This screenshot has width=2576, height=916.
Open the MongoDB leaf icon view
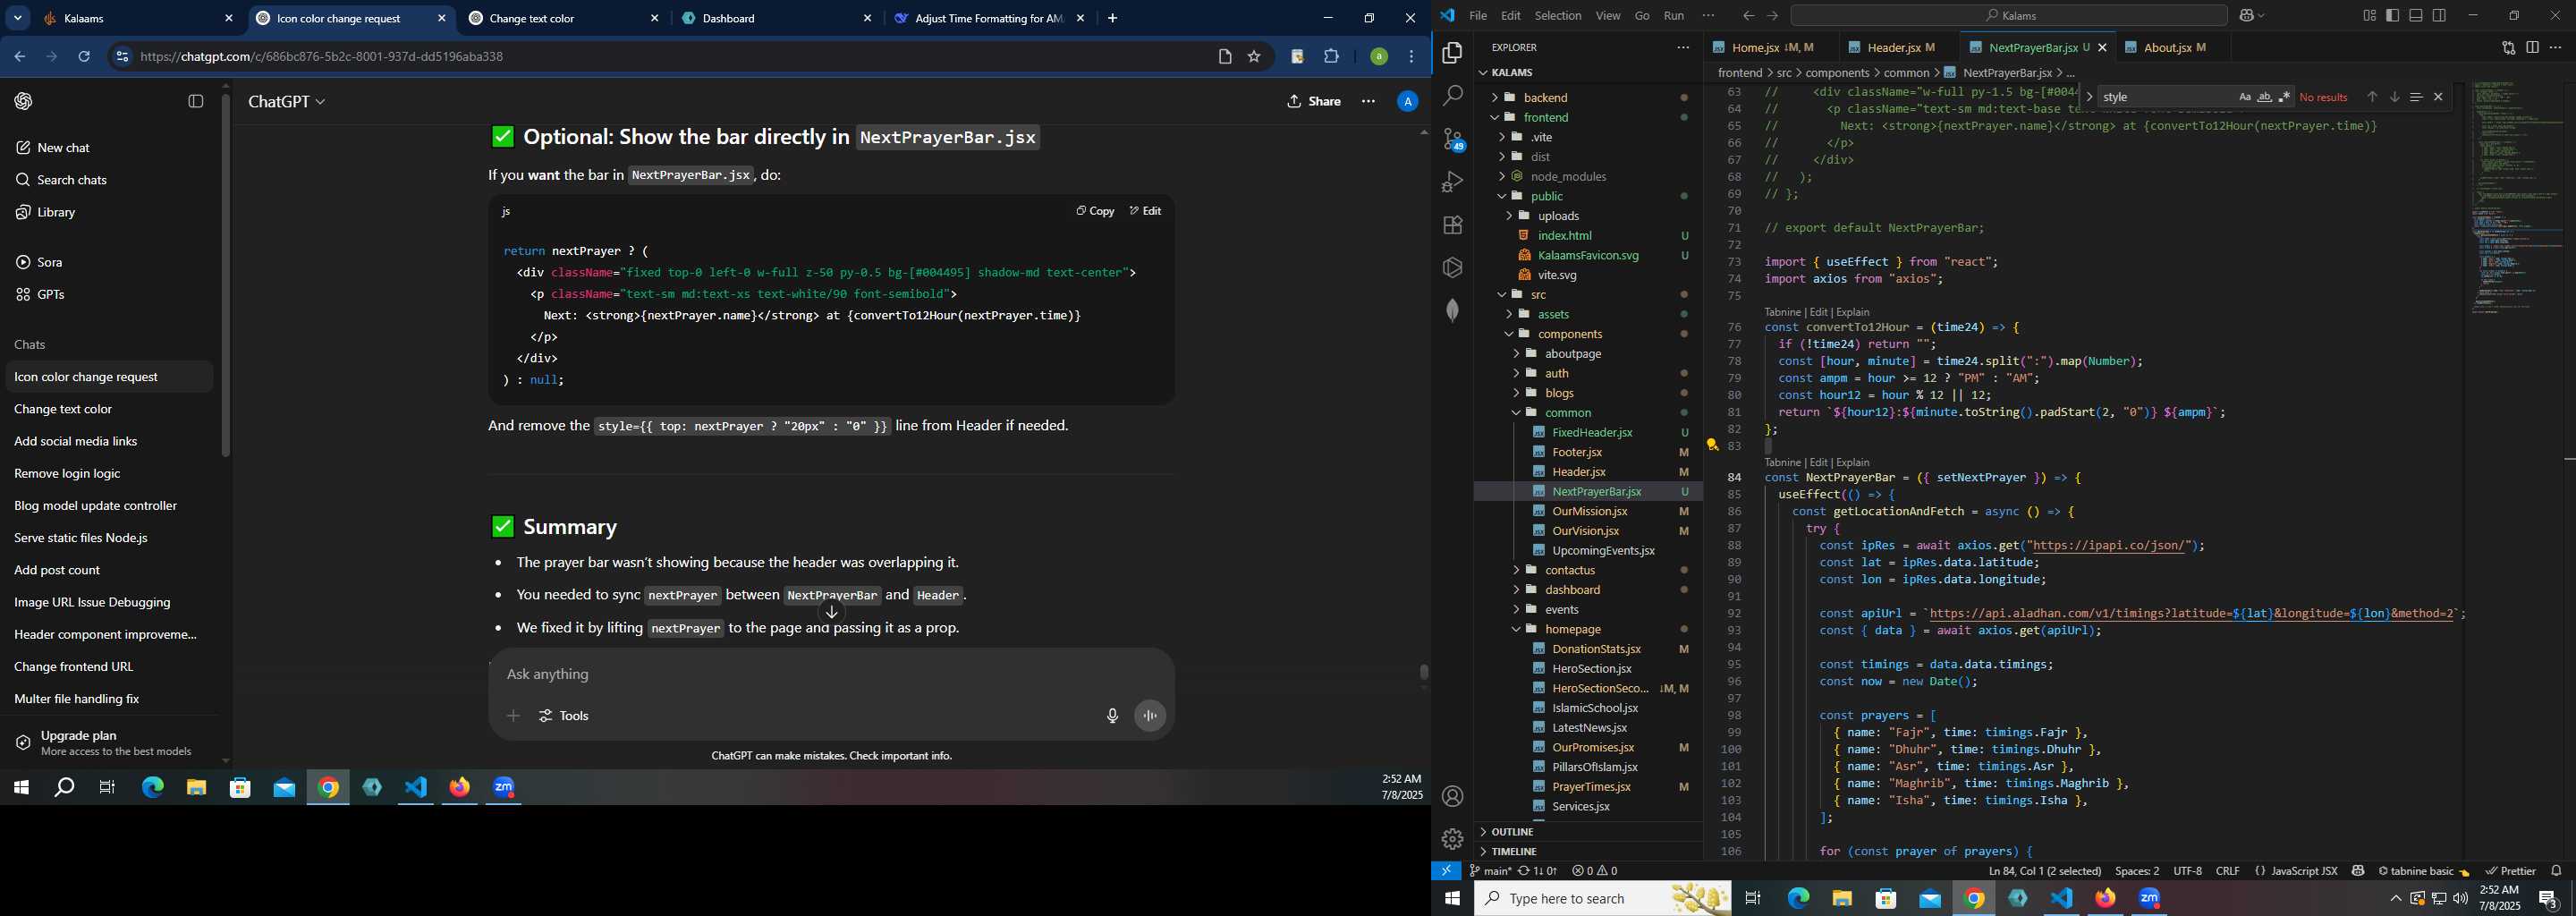coord(1452,310)
